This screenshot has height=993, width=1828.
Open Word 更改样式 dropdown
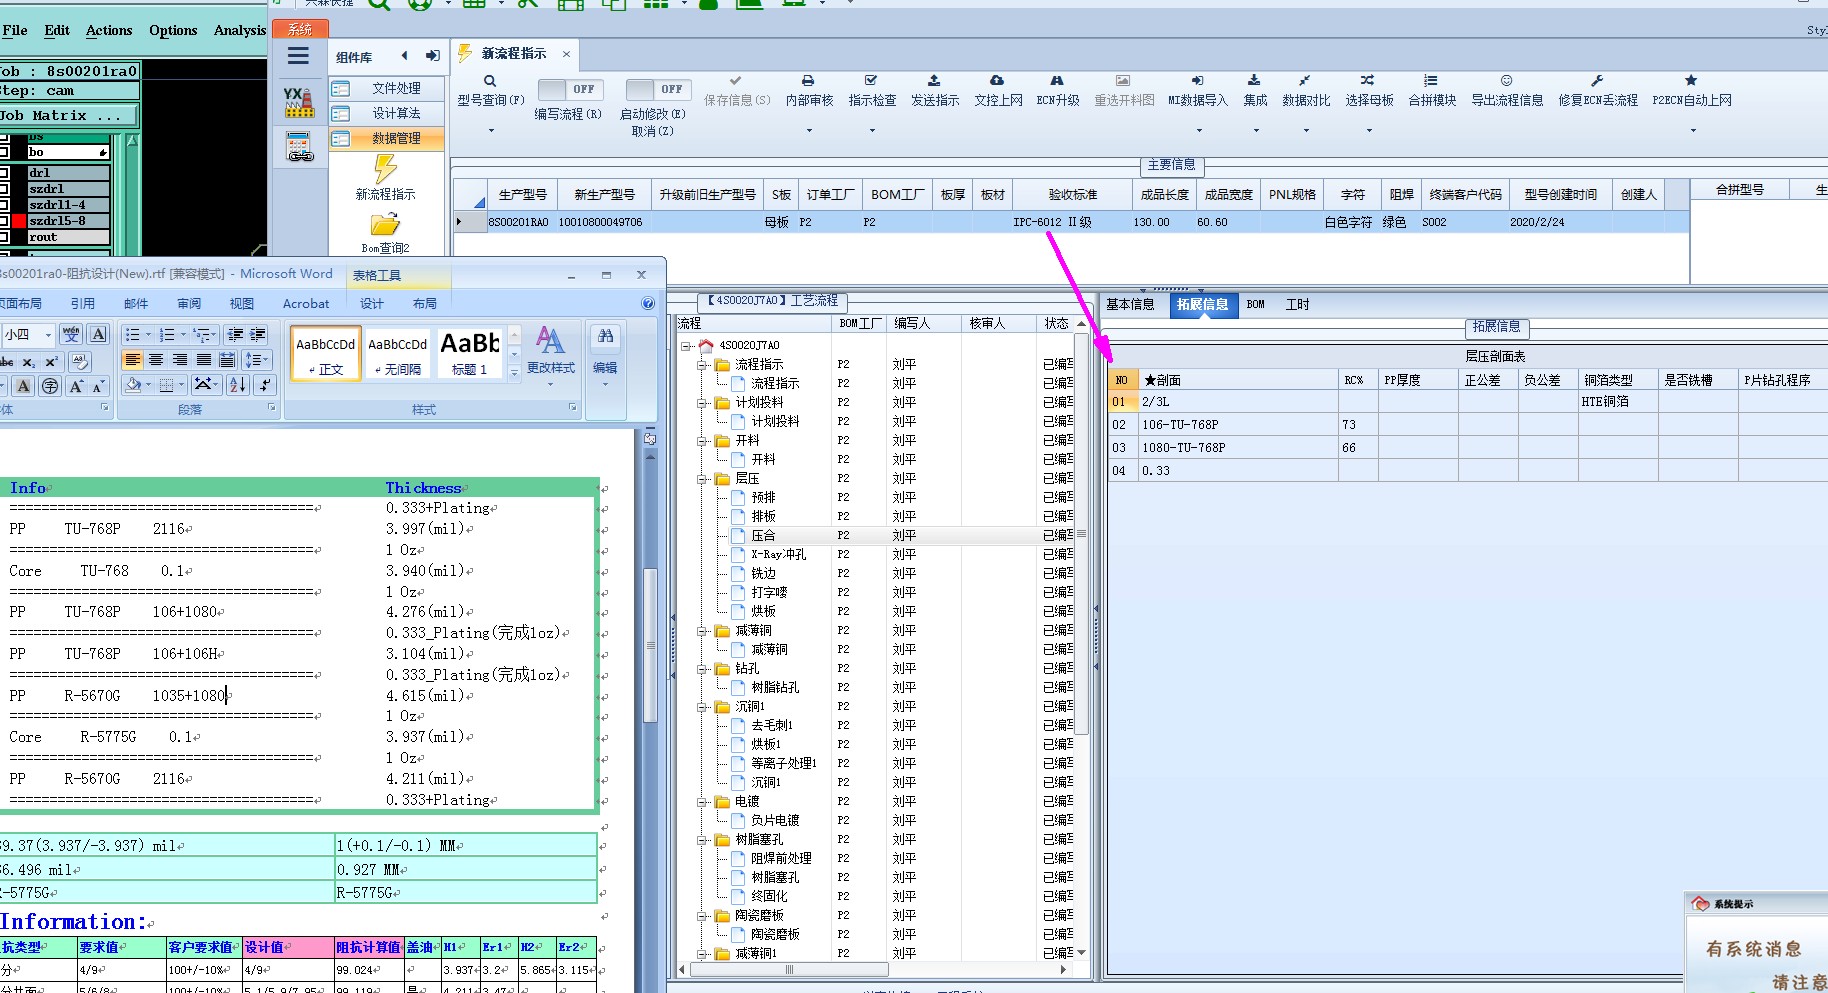coord(551,384)
